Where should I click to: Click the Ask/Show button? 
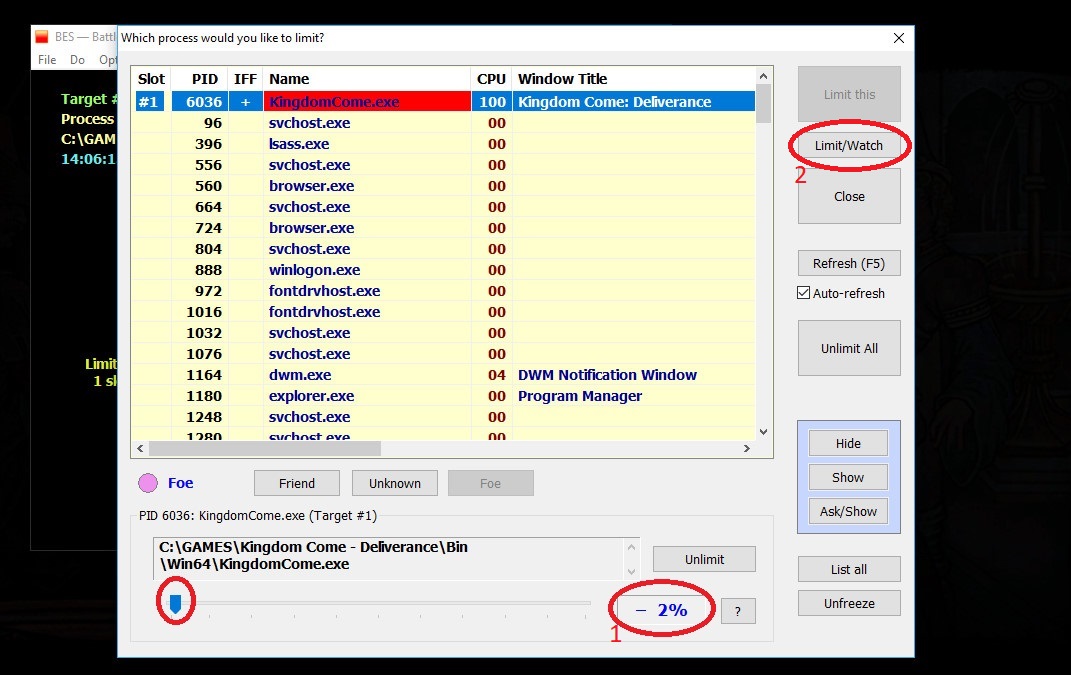click(848, 511)
